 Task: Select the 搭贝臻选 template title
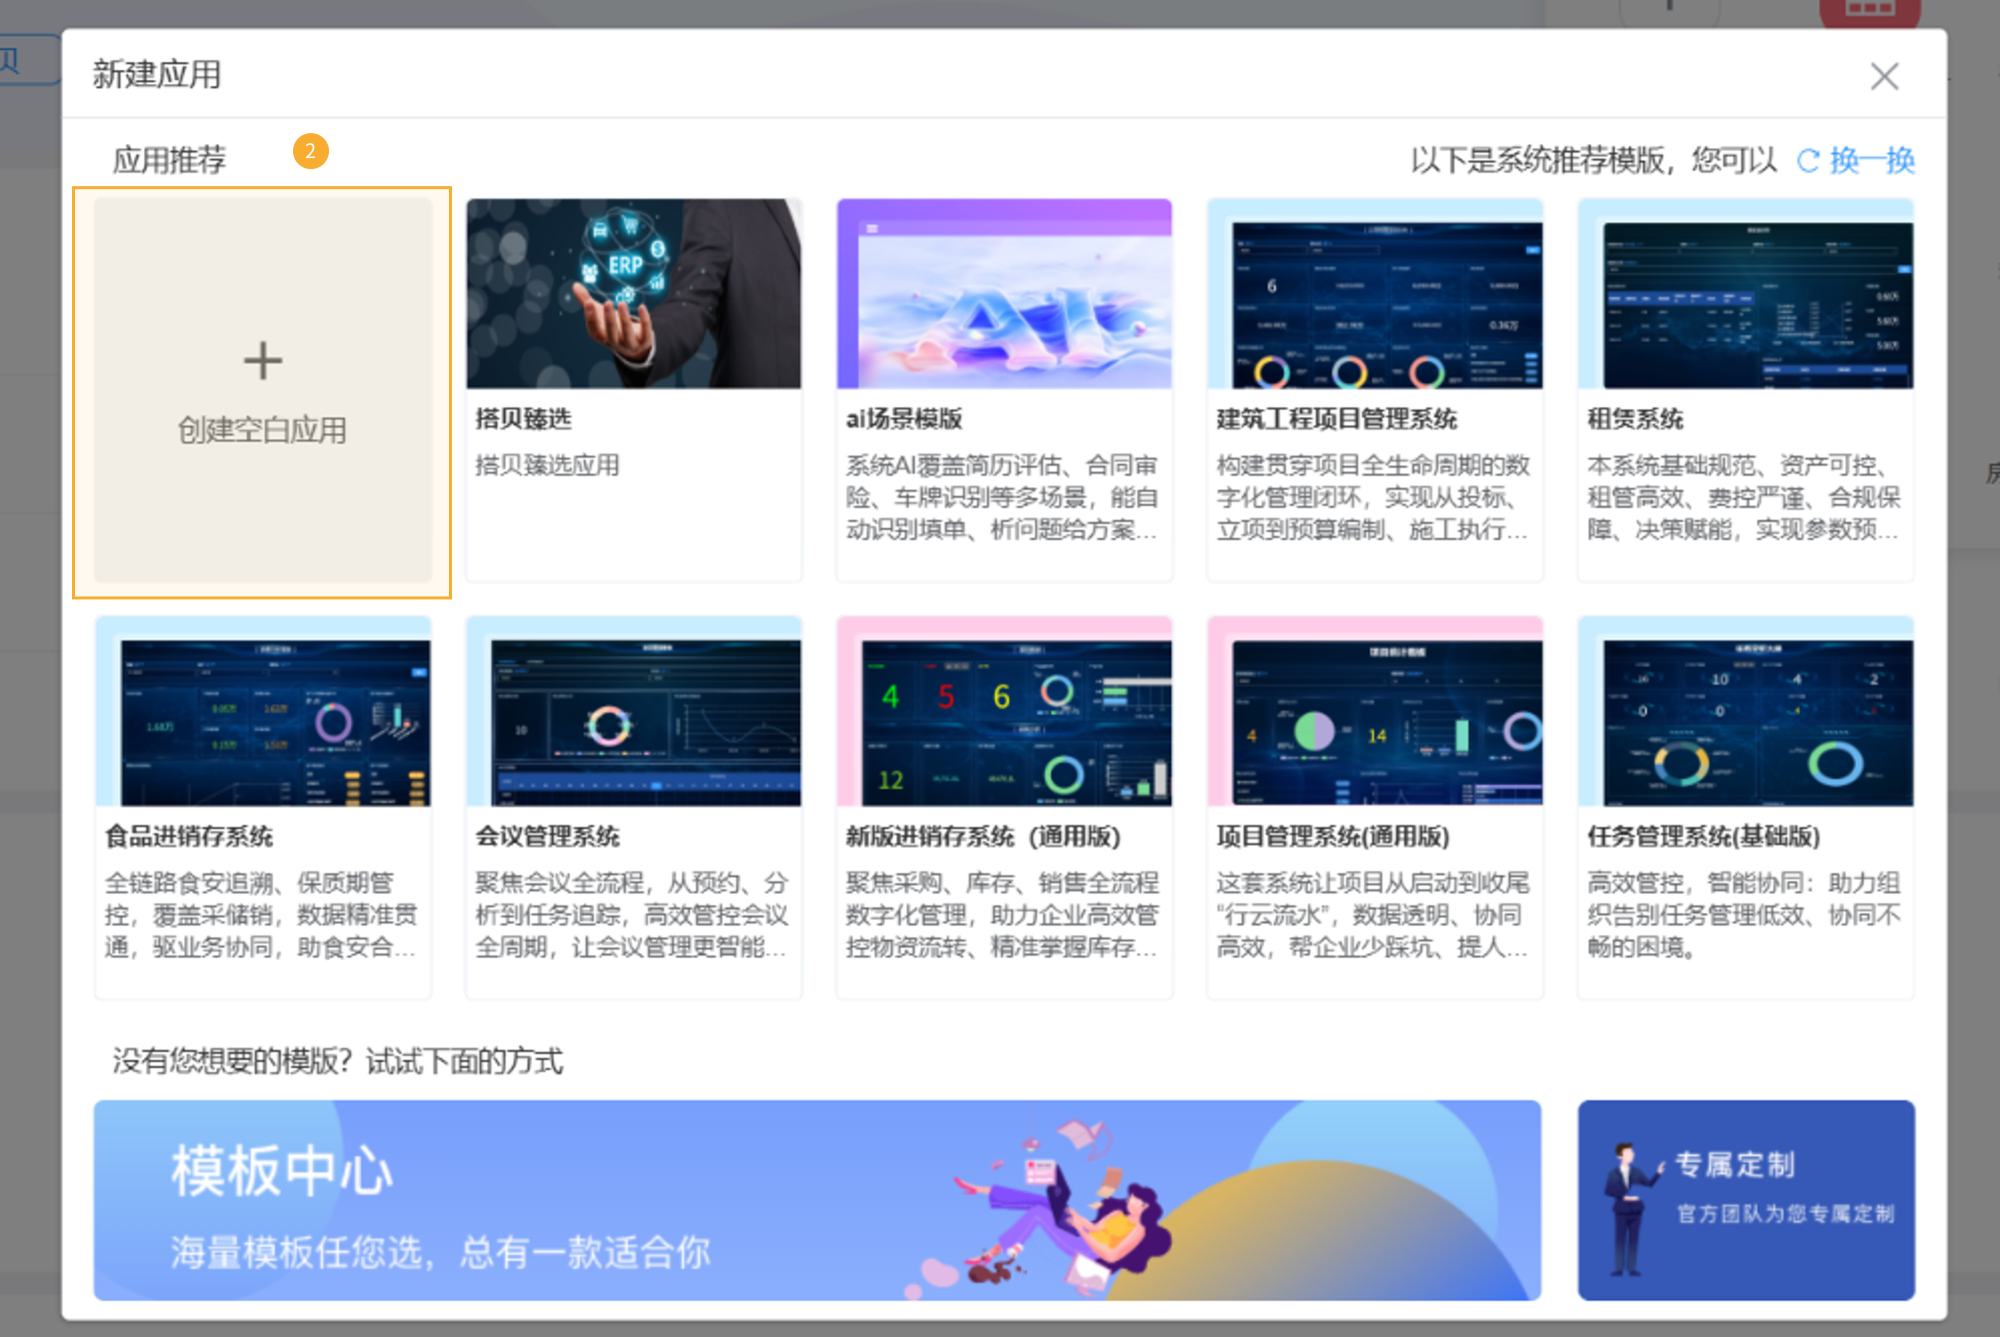(x=523, y=418)
